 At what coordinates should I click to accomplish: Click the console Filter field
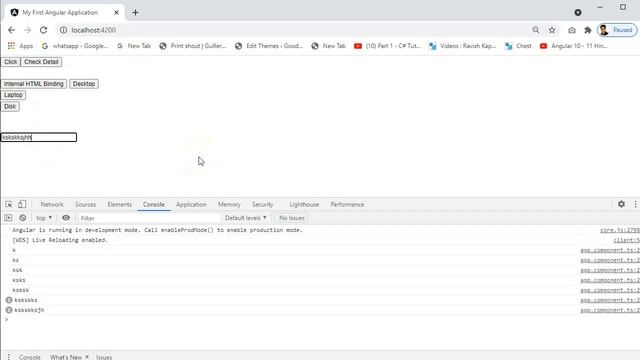(149, 218)
